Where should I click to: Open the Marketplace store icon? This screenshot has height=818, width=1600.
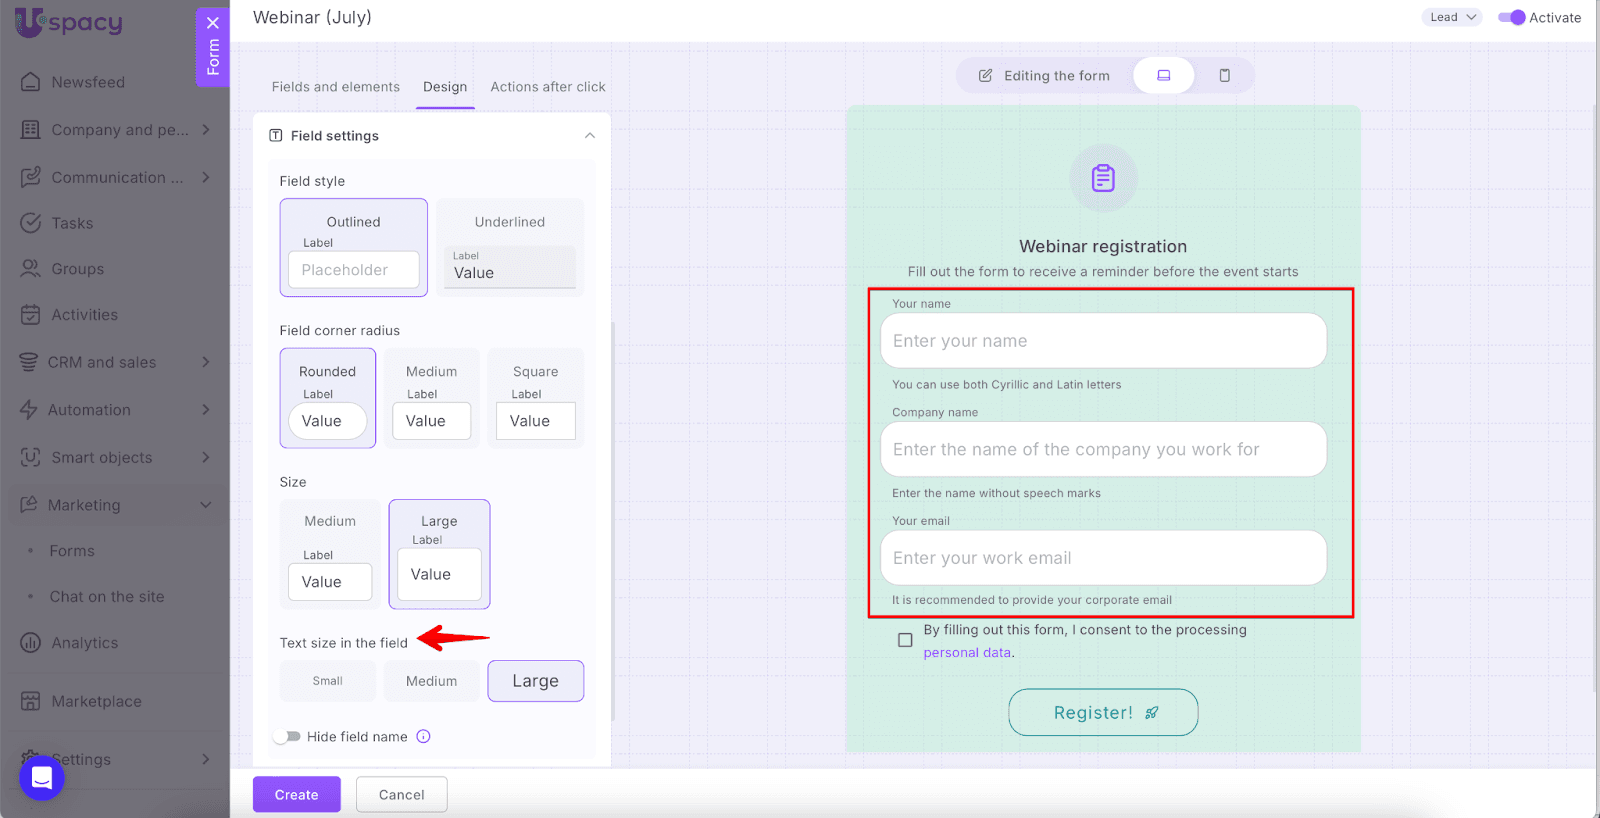tap(31, 701)
